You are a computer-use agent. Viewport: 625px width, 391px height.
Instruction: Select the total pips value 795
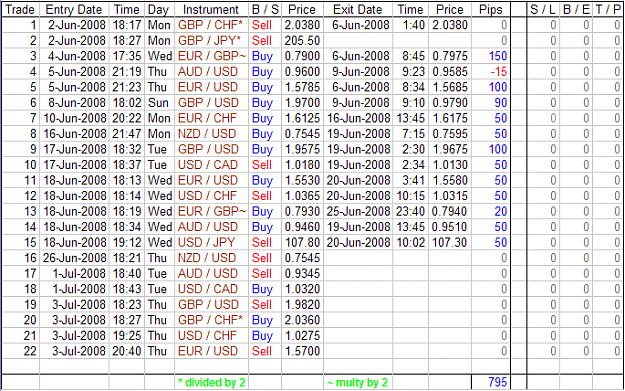coord(497,382)
